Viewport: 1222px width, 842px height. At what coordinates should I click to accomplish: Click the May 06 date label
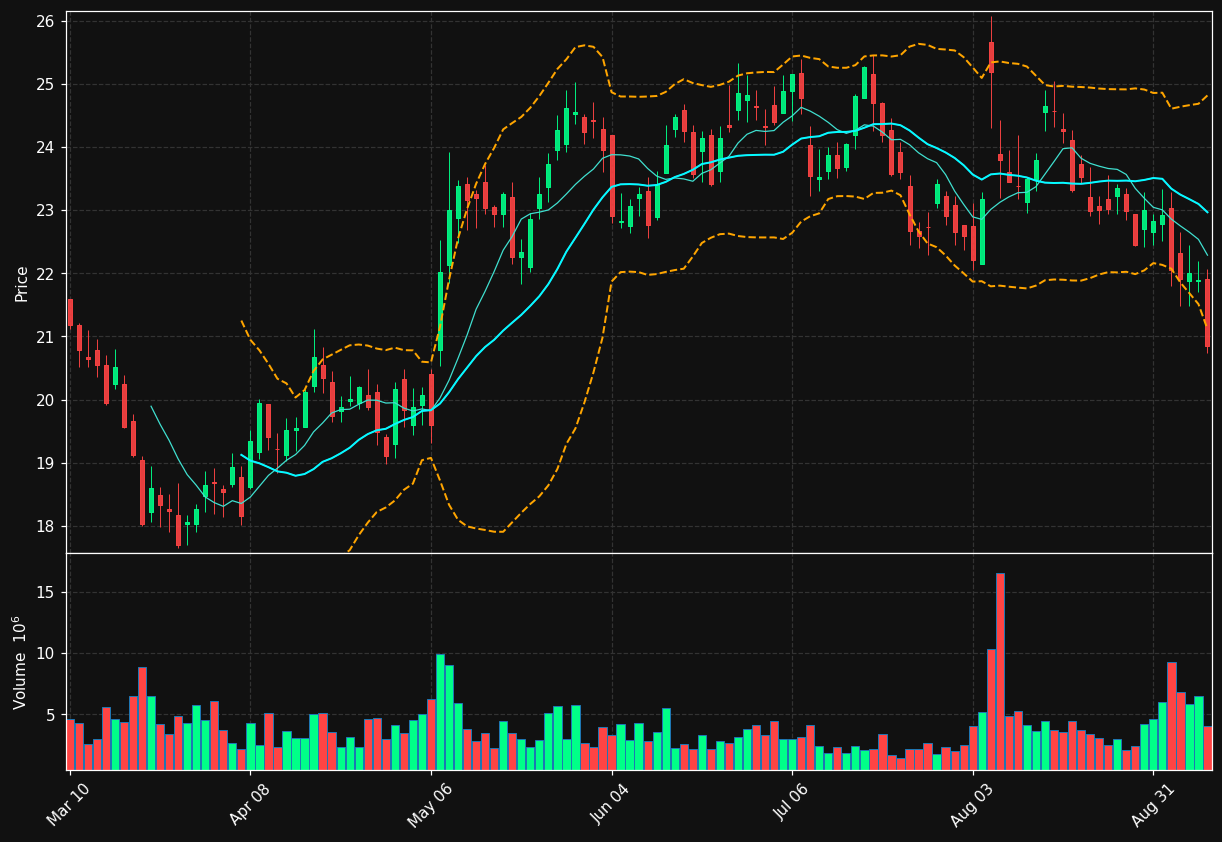[430, 803]
